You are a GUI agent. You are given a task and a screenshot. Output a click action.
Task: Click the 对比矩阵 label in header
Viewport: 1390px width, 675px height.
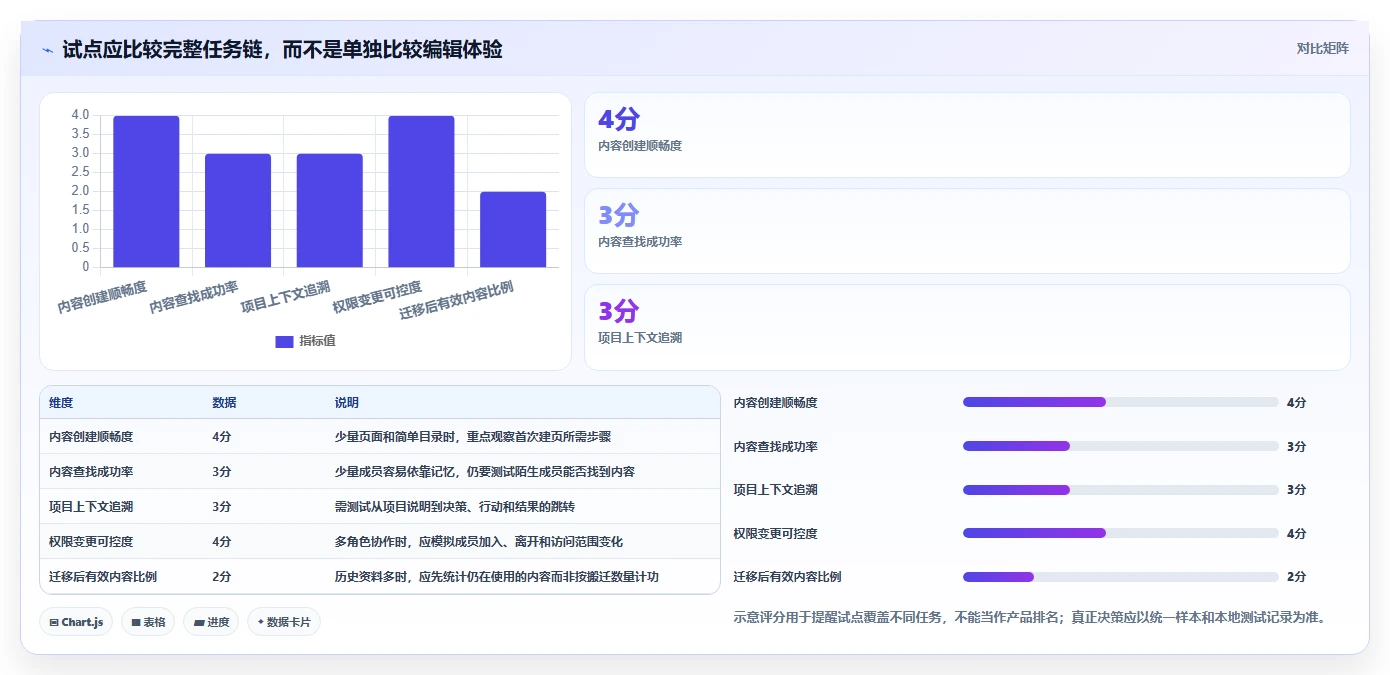coord(1322,48)
